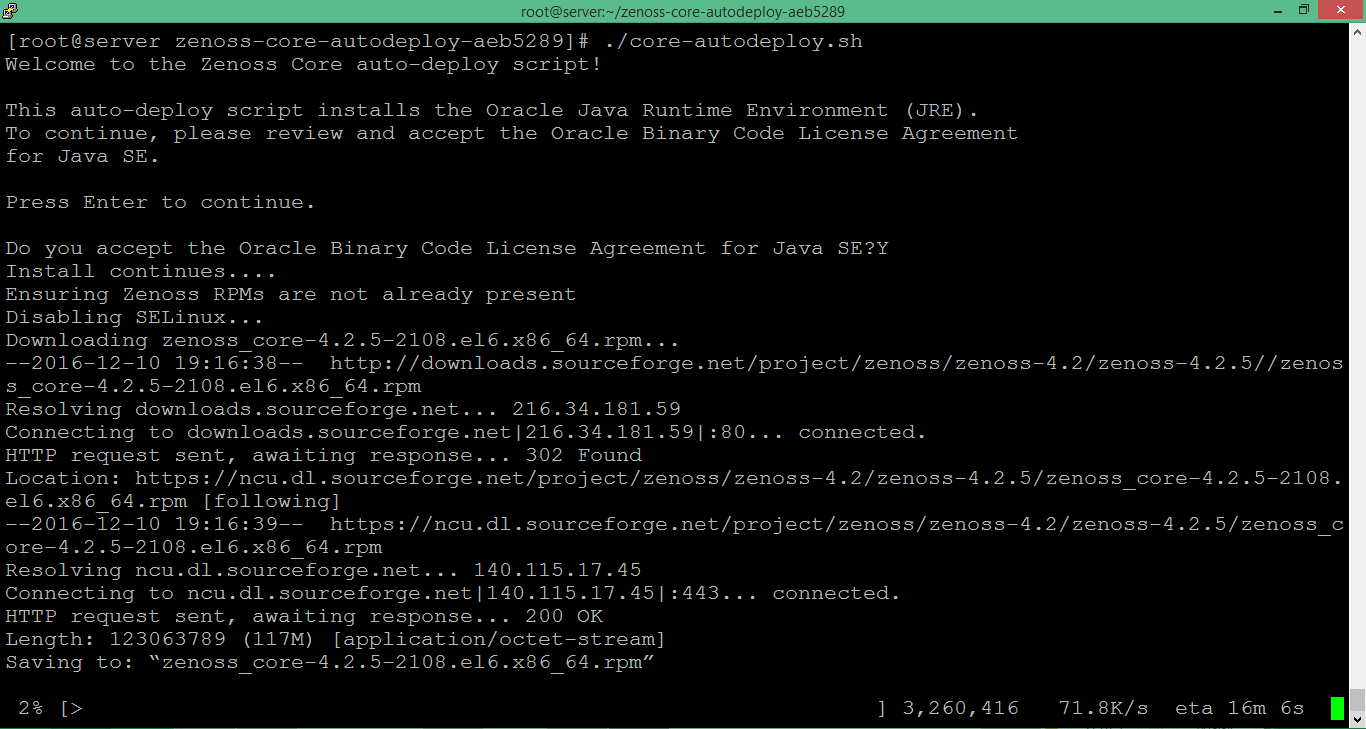The height and width of the screenshot is (729, 1366).
Task: Click the license question ending "Java SE?Y"
Action: tap(447, 249)
